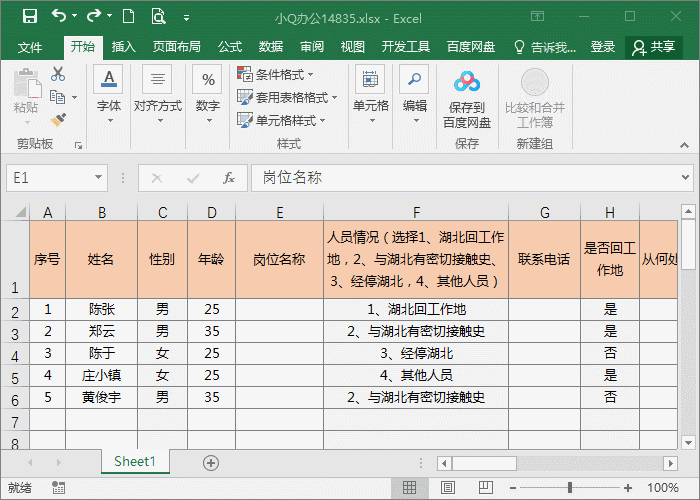The image size is (700, 500).
Task: Open the 编辑 editing group
Action: (415, 95)
